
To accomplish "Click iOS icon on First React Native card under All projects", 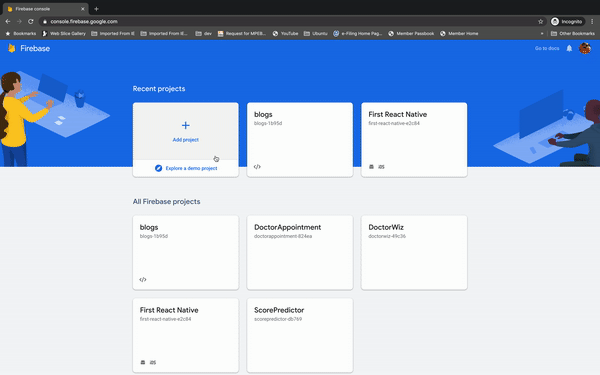I will coord(153,362).
